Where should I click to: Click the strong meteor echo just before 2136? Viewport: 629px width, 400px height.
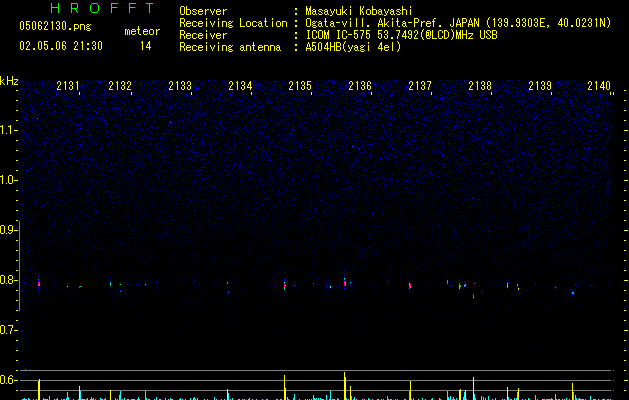(x=345, y=282)
